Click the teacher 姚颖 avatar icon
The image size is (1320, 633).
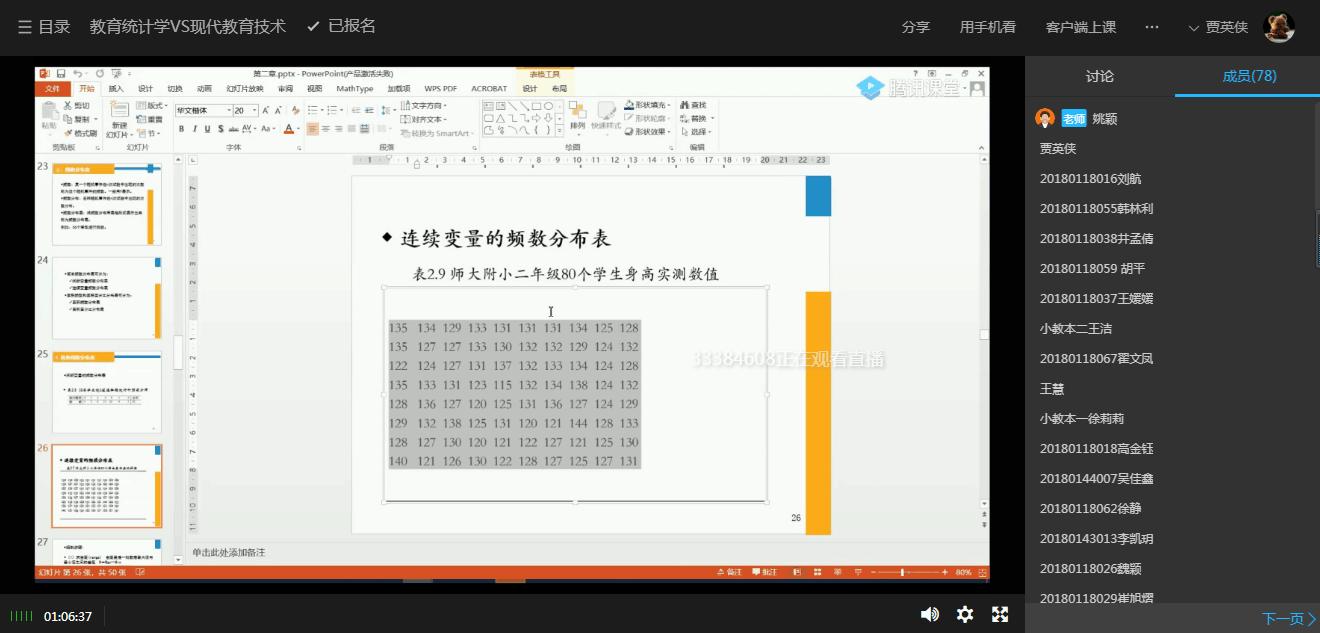point(1045,118)
